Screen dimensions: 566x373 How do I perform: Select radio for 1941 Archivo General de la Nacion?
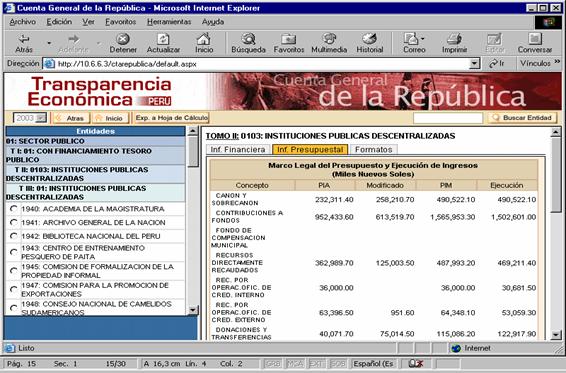tap(14, 222)
